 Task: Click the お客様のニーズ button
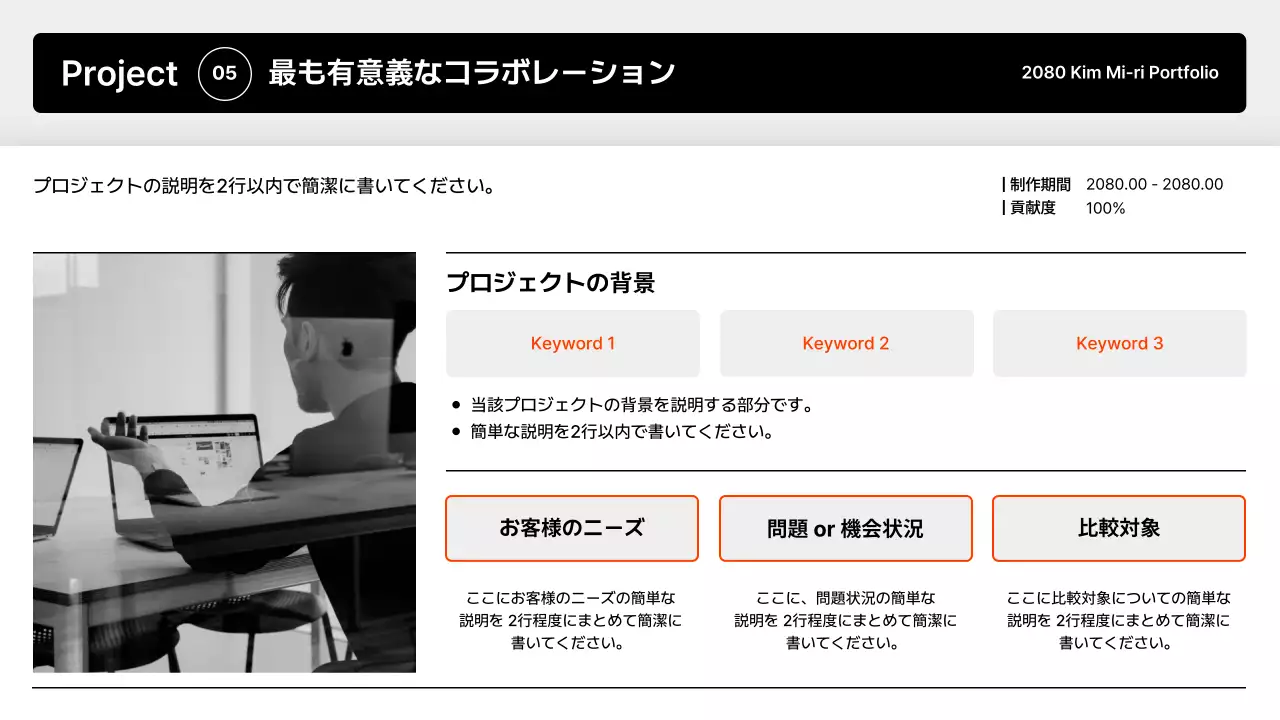(x=572, y=528)
